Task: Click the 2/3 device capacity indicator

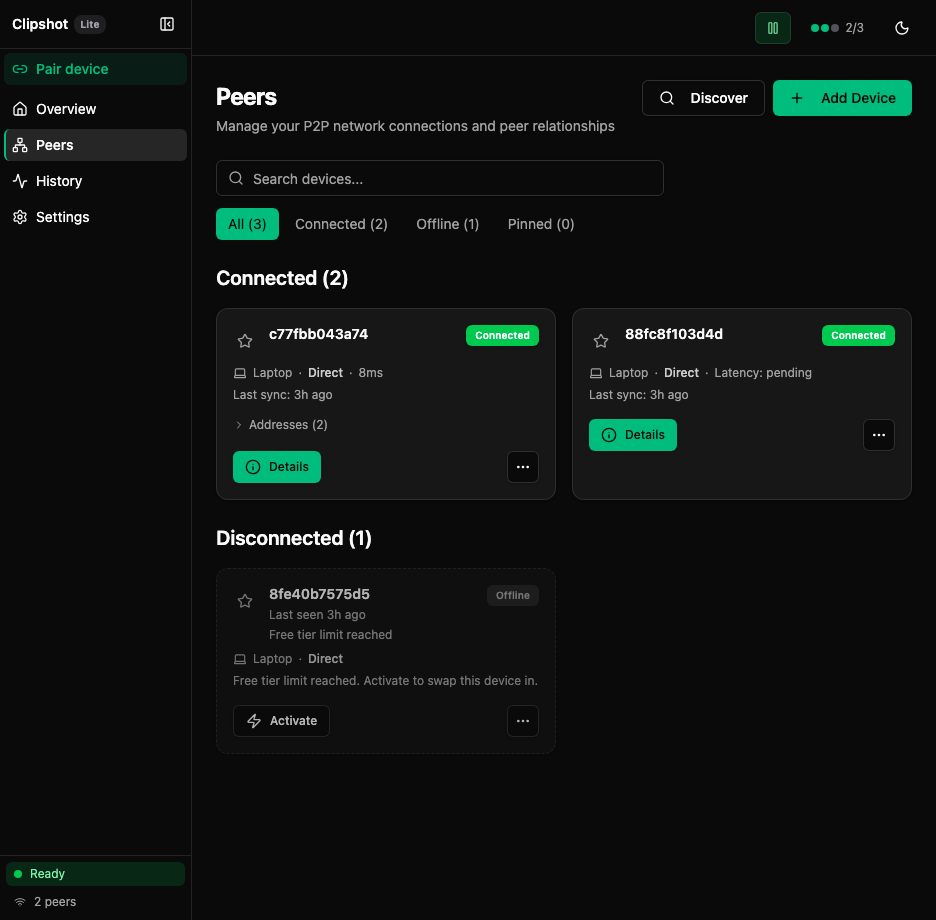Action: pyautogui.click(x=837, y=28)
